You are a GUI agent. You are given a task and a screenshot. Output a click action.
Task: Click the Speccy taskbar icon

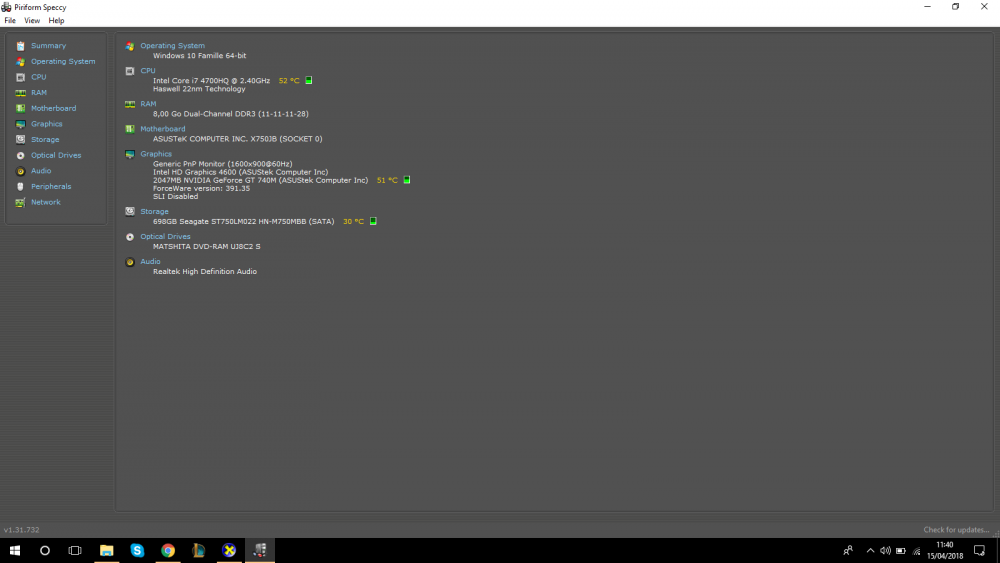(x=260, y=550)
